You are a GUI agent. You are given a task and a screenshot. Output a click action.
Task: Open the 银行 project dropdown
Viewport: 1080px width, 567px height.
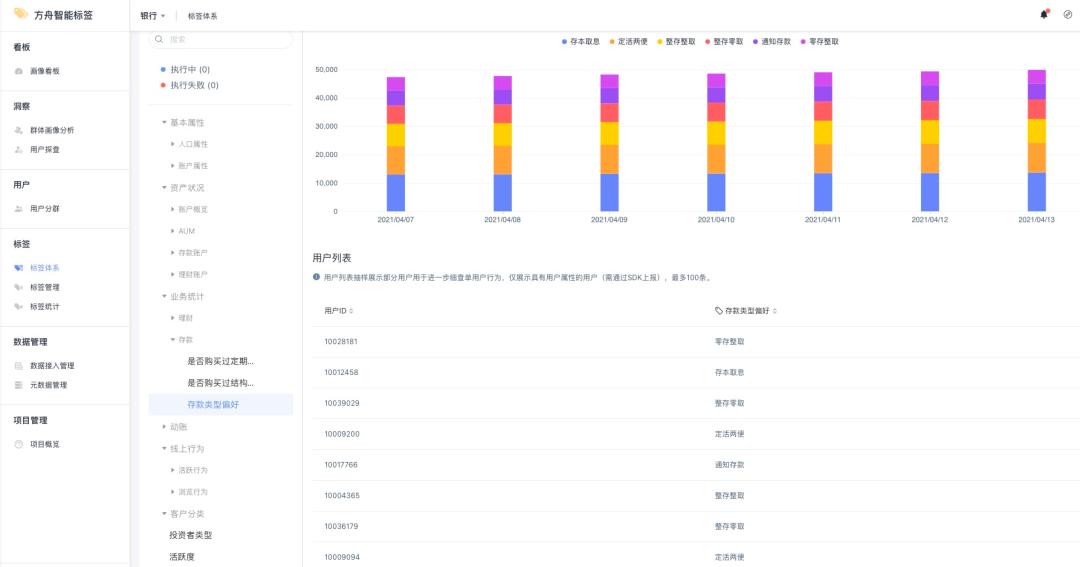[152, 16]
